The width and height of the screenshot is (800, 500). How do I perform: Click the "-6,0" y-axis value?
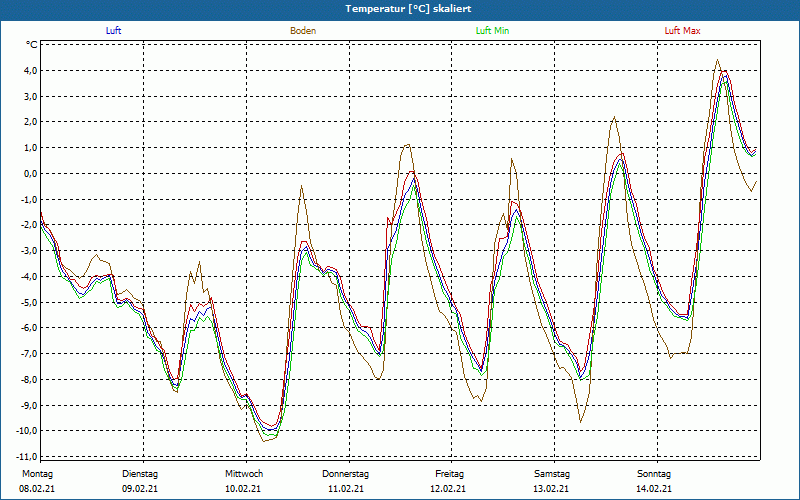[29, 328]
